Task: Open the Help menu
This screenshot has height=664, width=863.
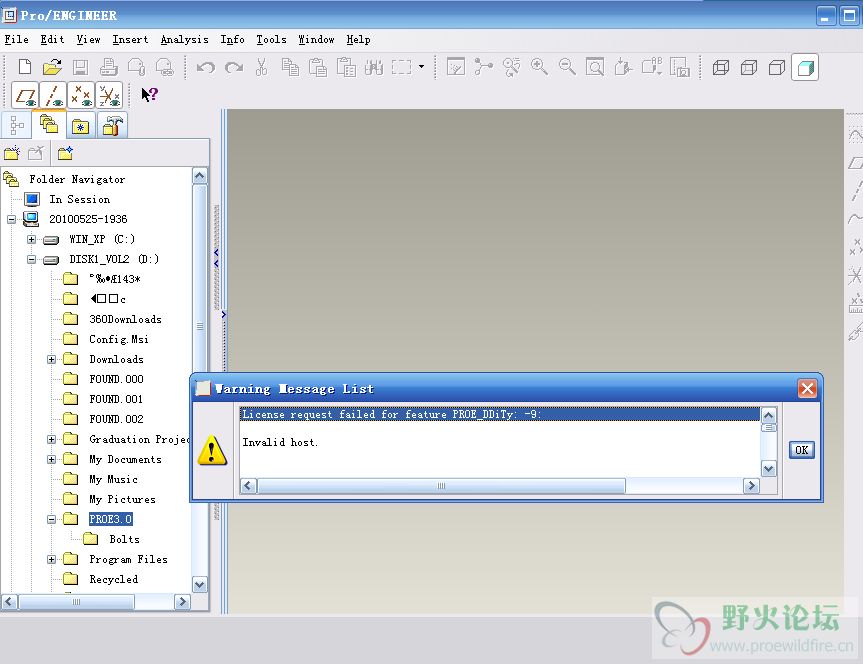Action: (358, 40)
